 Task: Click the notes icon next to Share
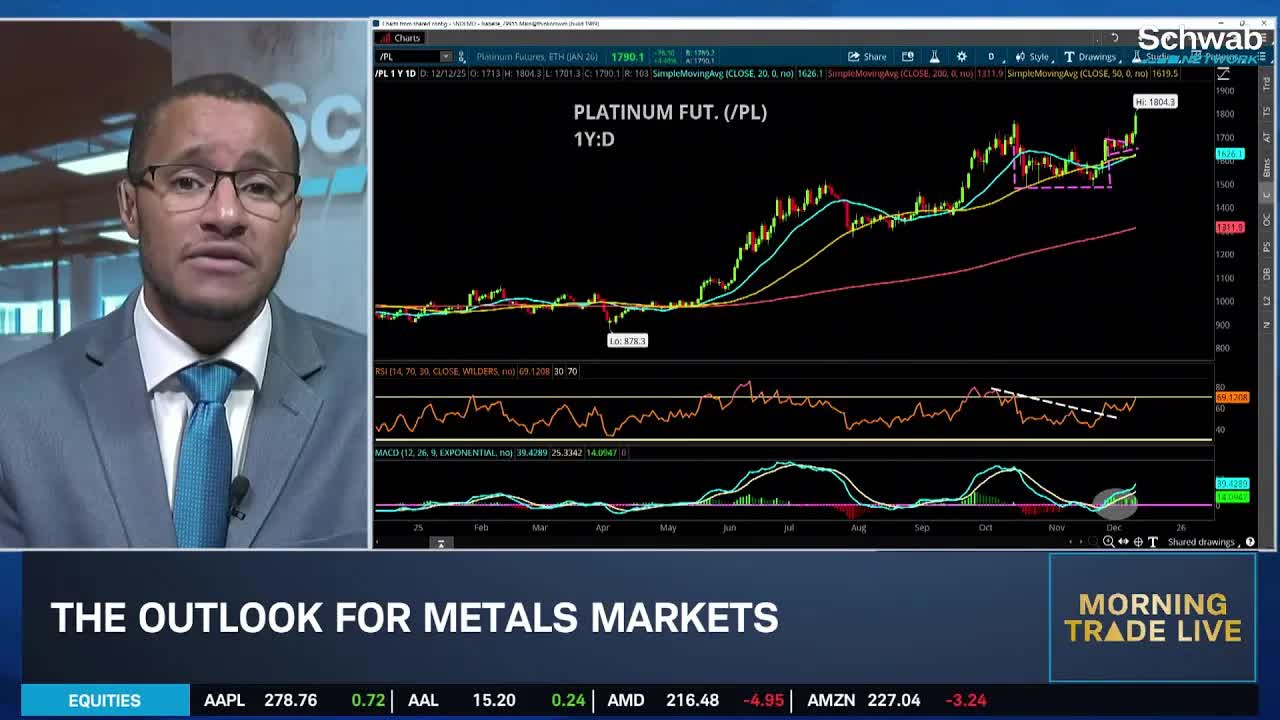(907, 57)
